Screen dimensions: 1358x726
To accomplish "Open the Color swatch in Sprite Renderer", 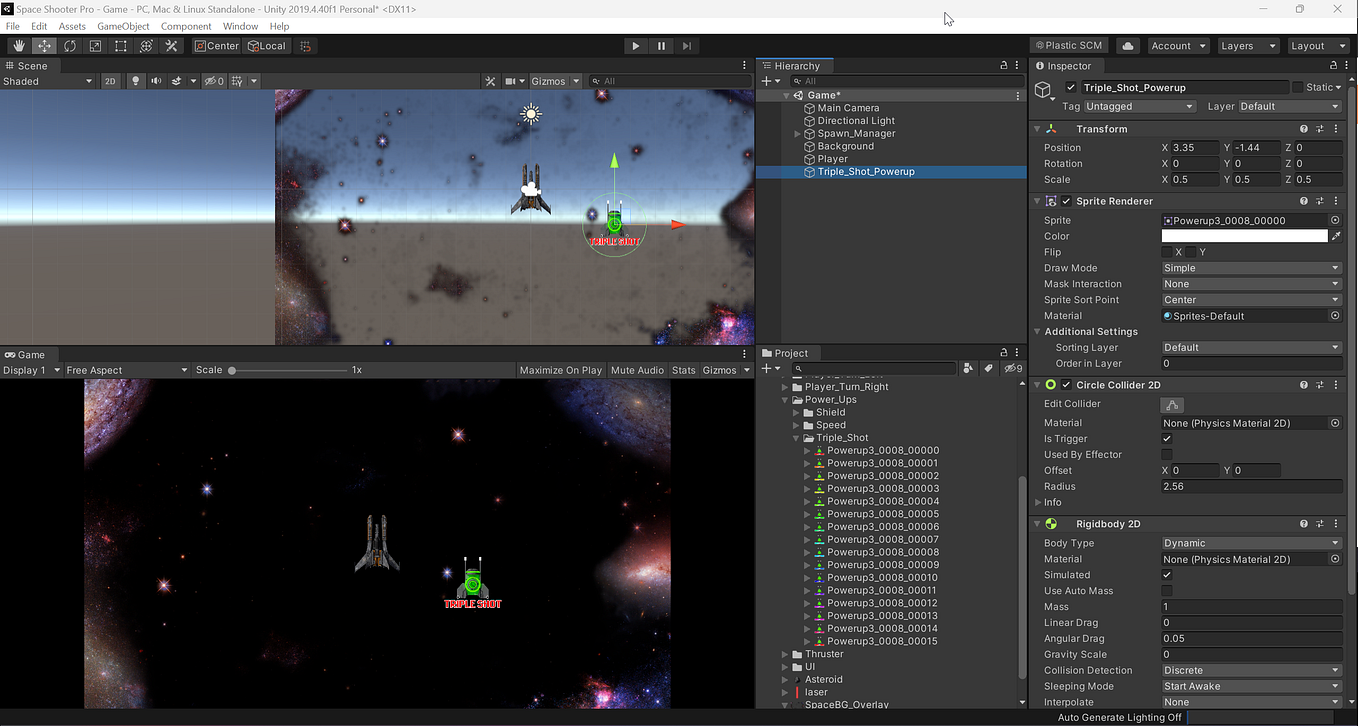I will pos(1244,235).
